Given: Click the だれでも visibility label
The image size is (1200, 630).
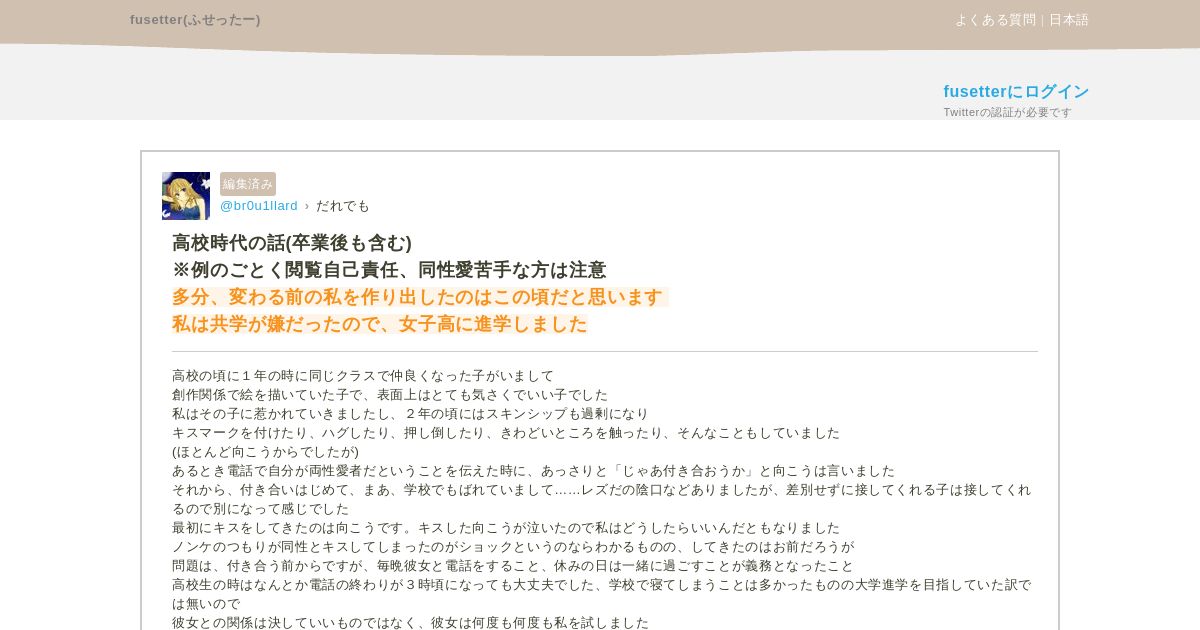Looking at the screenshot, I should 343,206.
